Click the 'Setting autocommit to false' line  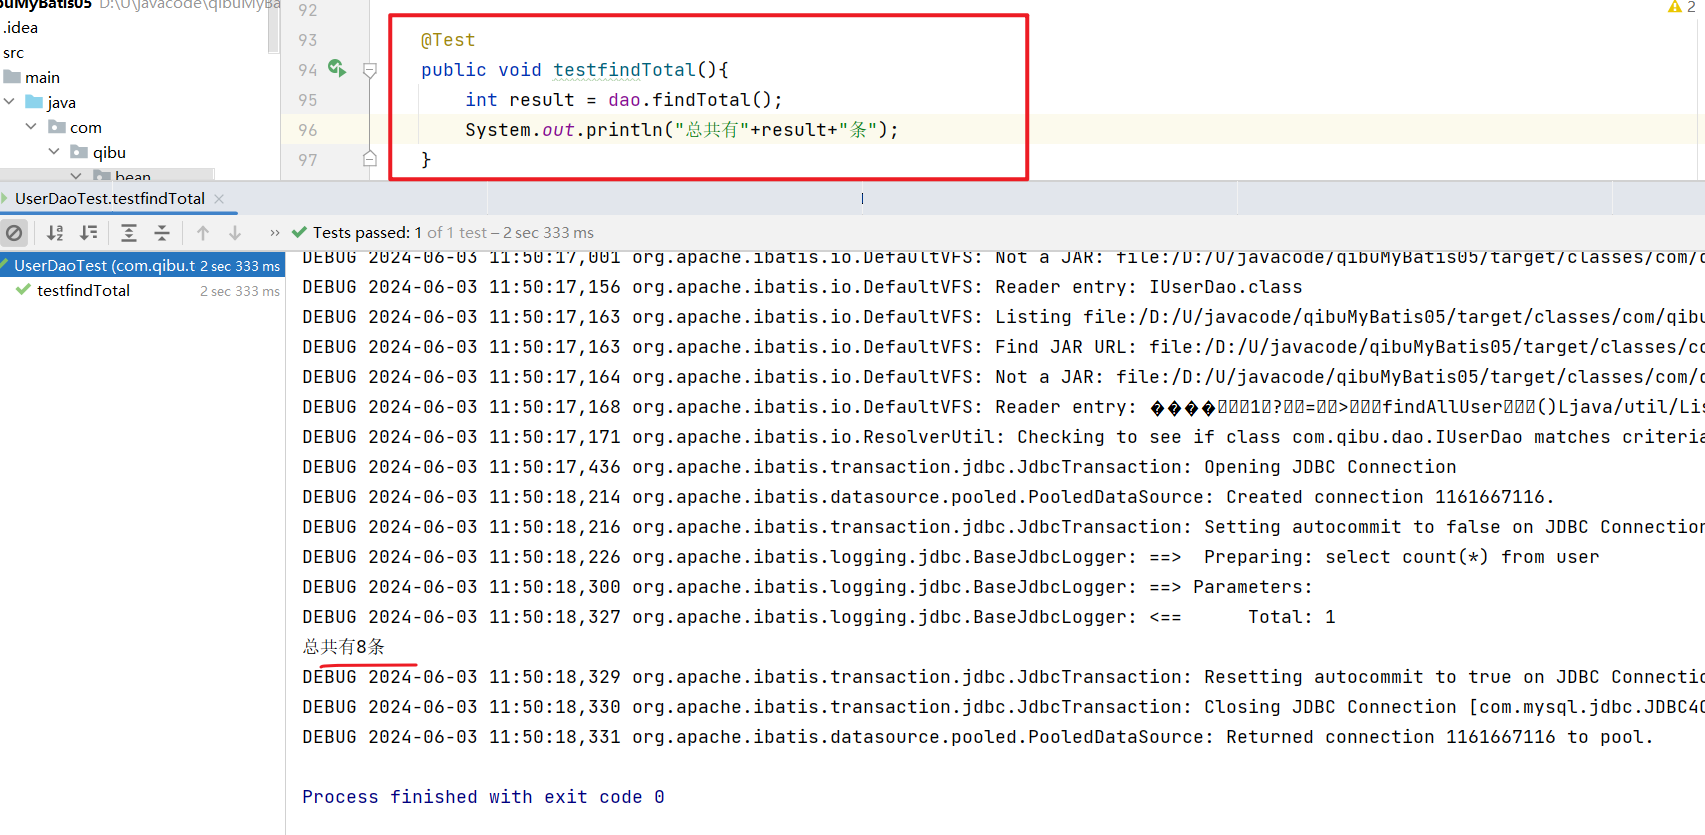1003,527
